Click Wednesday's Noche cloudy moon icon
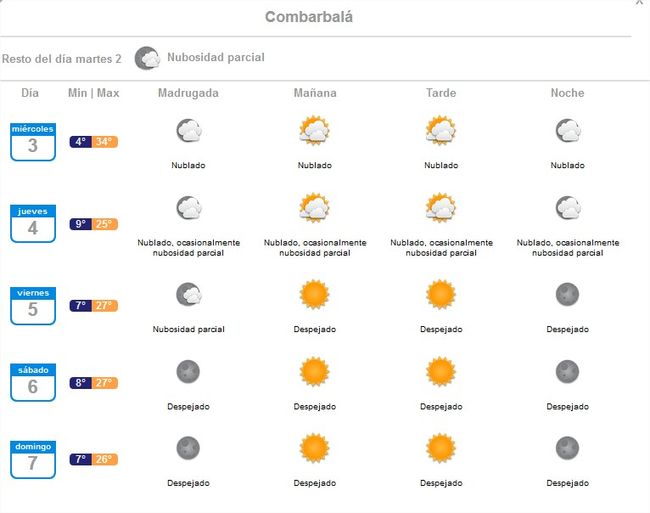 point(567,131)
